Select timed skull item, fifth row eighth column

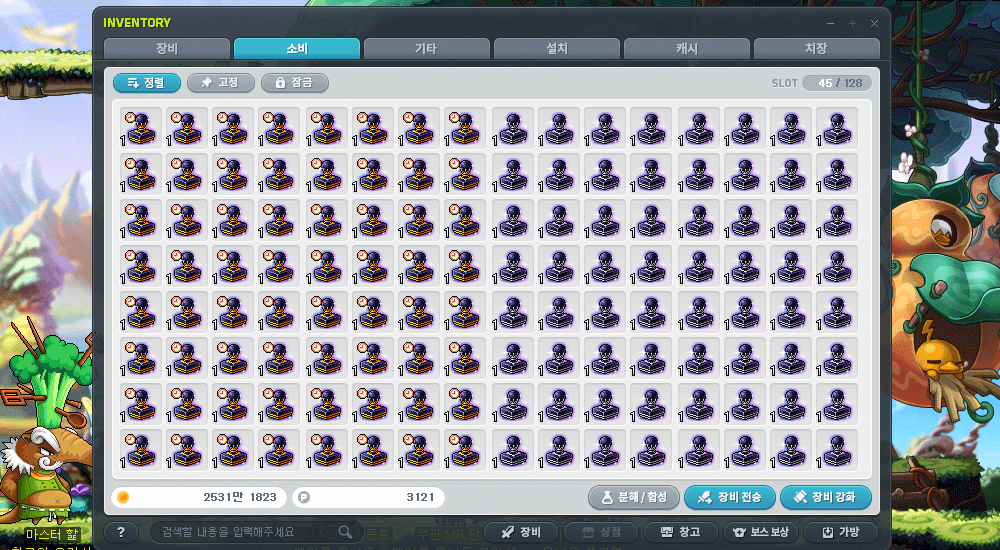click(466, 312)
